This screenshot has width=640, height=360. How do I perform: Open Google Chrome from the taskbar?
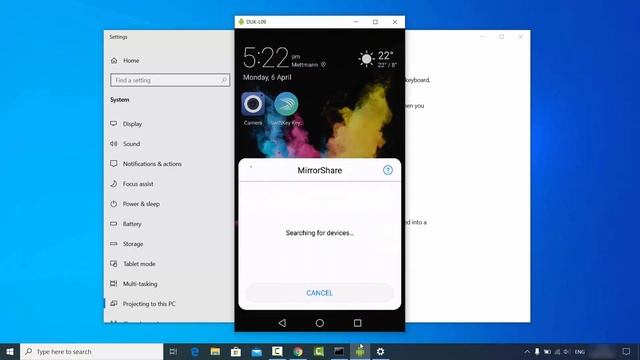coord(298,351)
